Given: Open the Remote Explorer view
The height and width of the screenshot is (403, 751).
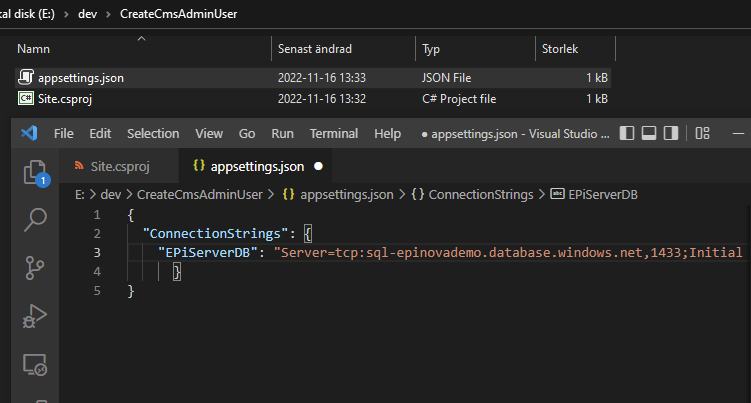Looking at the screenshot, I should (36, 365).
